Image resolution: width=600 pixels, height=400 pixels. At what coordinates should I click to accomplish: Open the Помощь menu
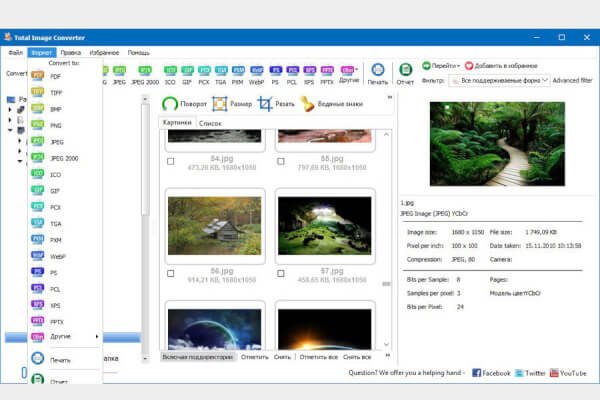pyautogui.click(x=139, y=52)
